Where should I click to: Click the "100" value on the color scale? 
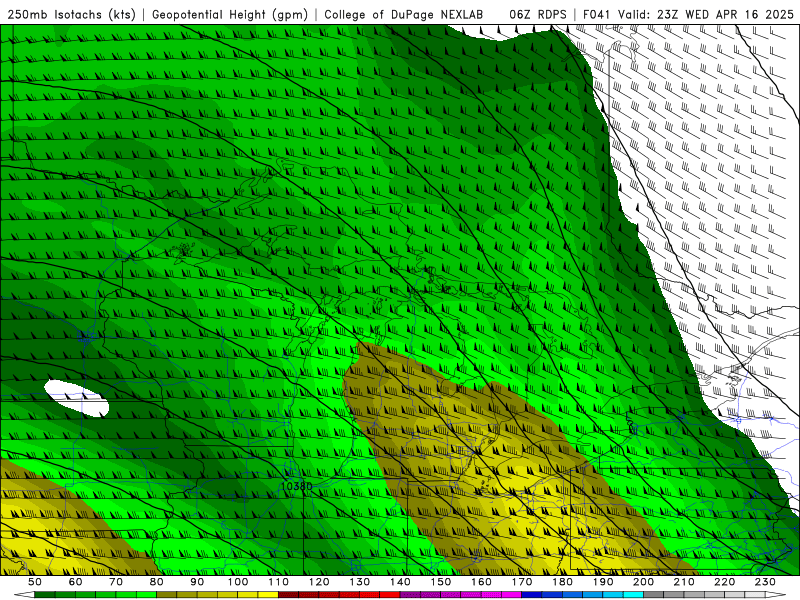tap(238, 582)
